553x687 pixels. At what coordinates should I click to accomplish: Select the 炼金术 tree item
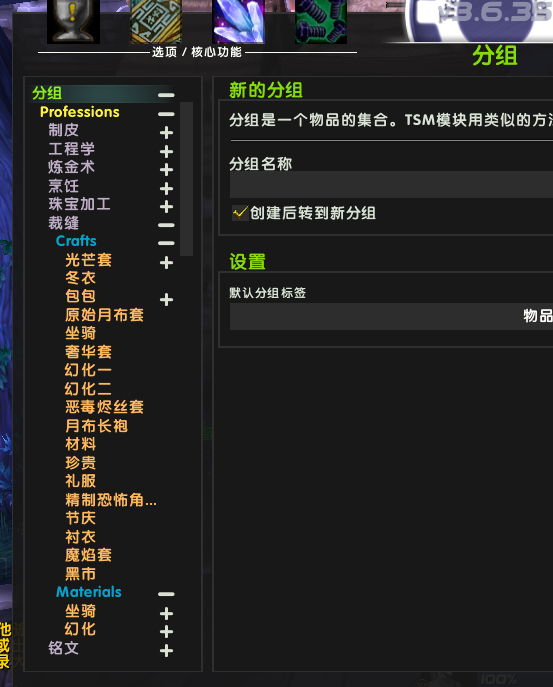[x=71, y=167]
